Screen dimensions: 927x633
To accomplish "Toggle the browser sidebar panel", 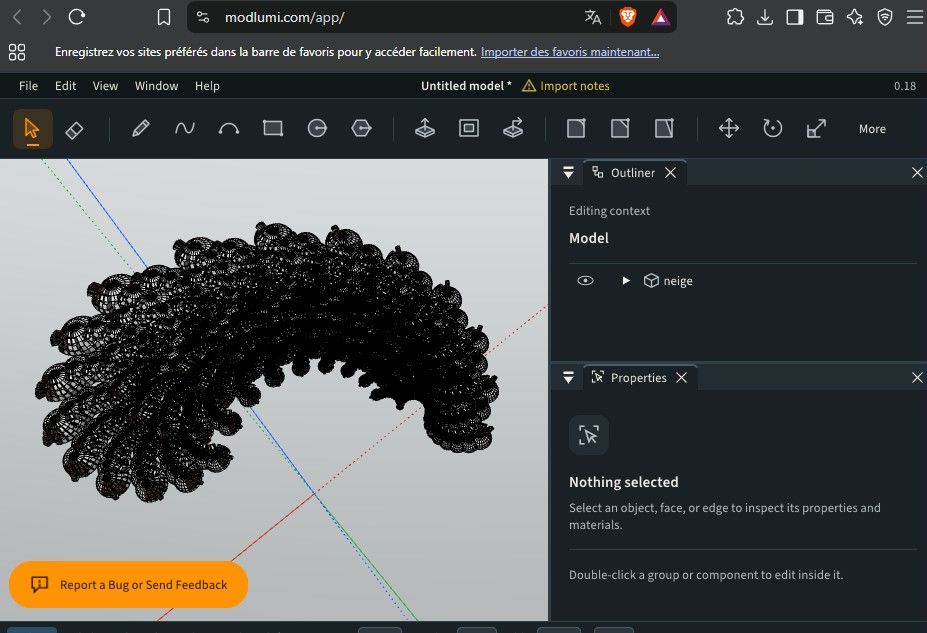I will click(795, 17).
